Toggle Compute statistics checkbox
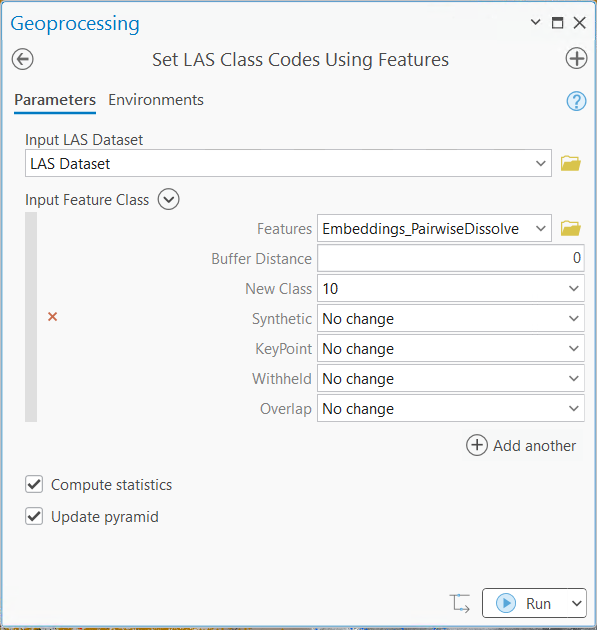Image resolution: width=597 pixels, height=630 pixels. (x=34, y=485)
